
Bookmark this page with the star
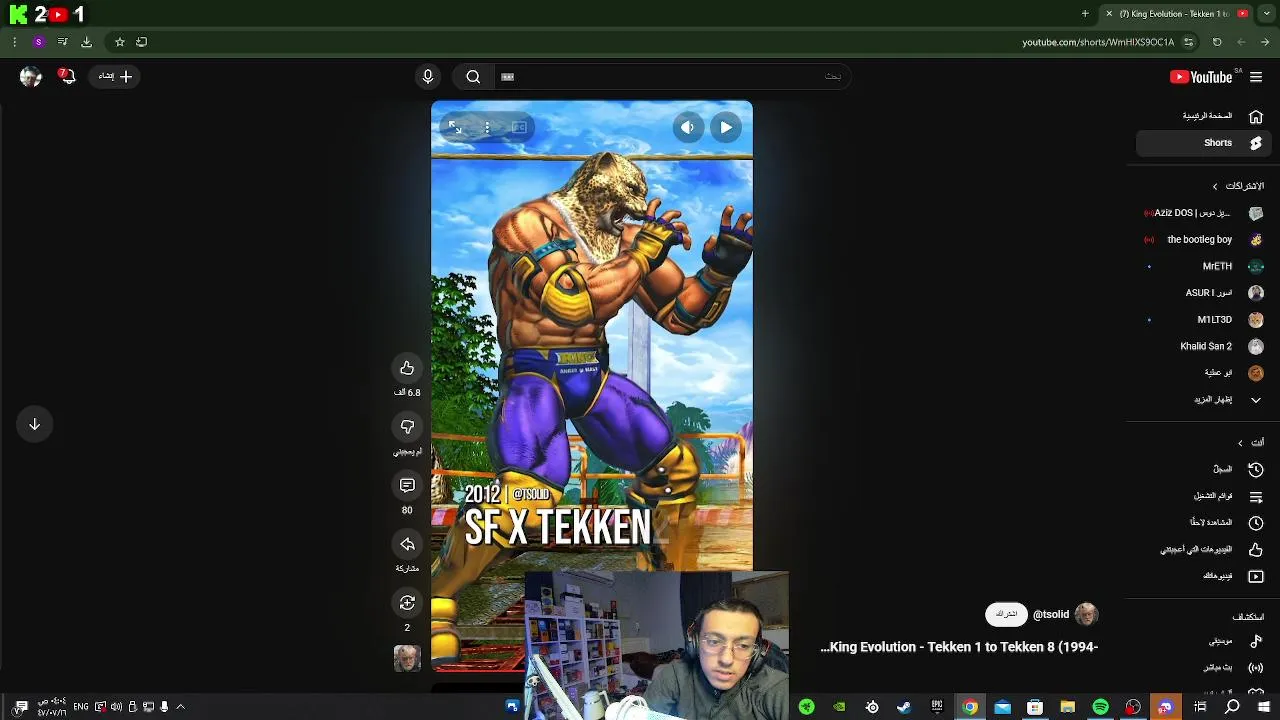coord(119,42)
